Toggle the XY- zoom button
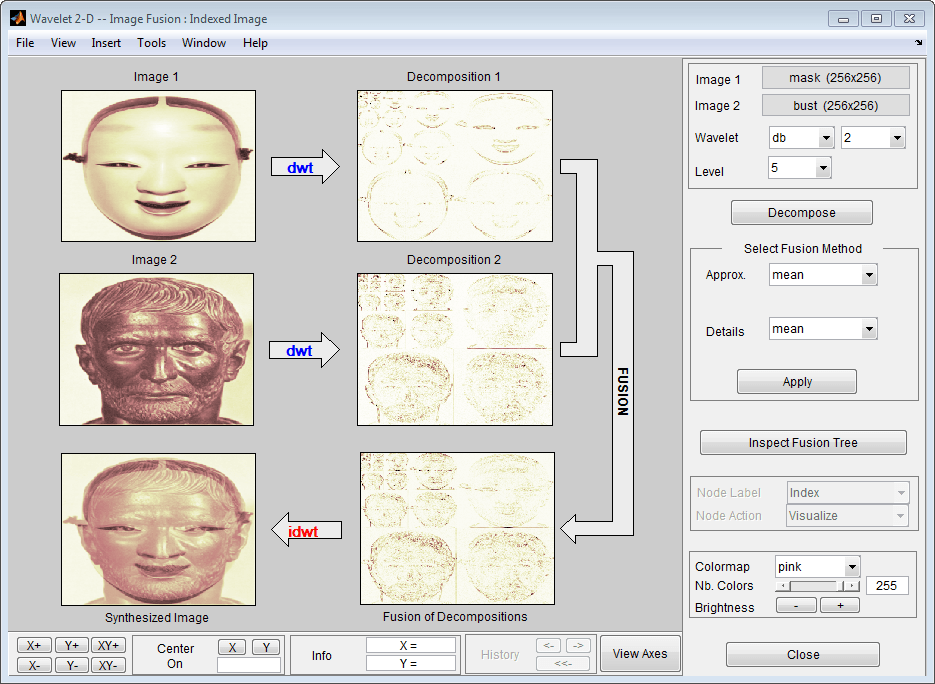Screen dimensions: 935x684 click(x=109, y=666)
